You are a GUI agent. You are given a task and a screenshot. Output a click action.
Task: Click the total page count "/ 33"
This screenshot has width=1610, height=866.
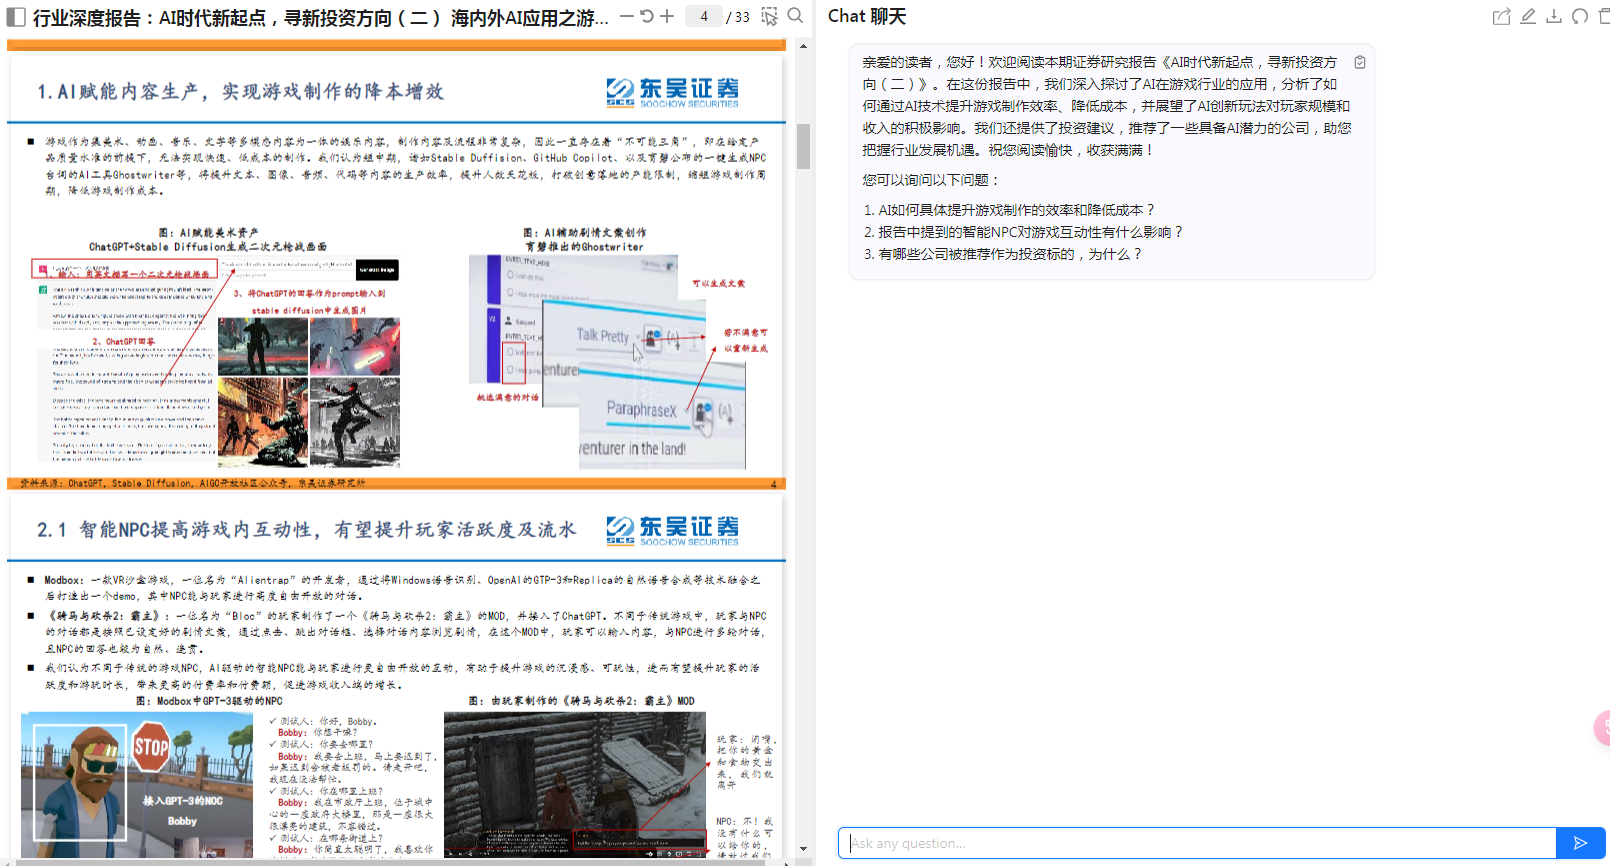[x=738, y=17]
